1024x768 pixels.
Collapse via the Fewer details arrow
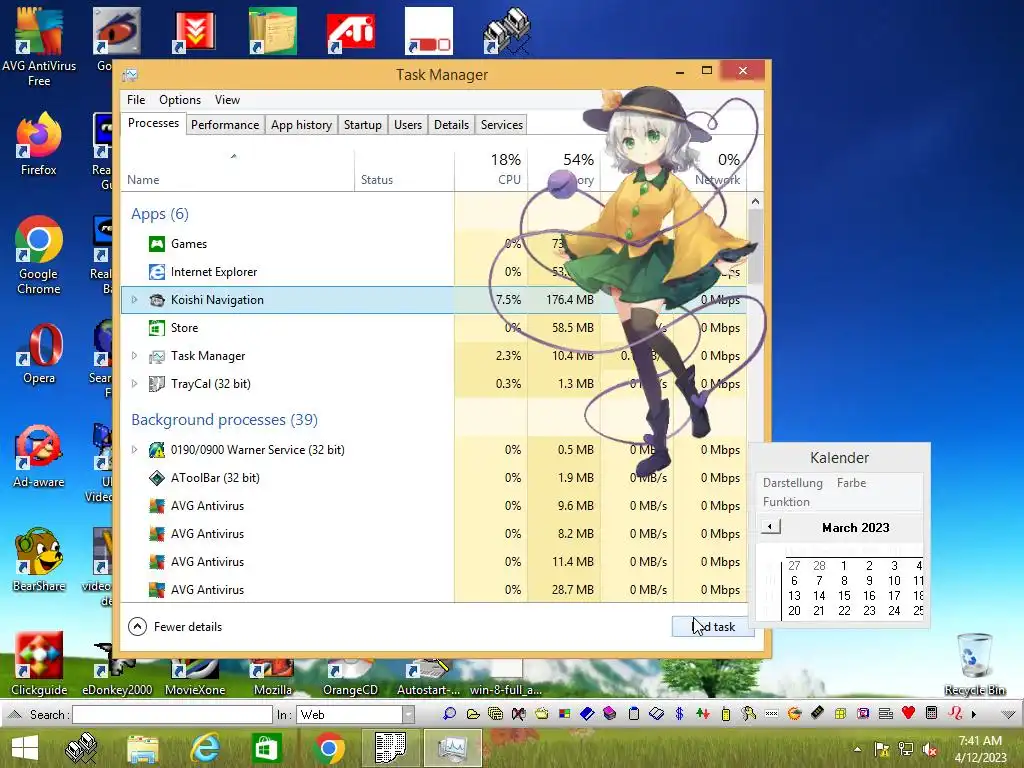137,627
